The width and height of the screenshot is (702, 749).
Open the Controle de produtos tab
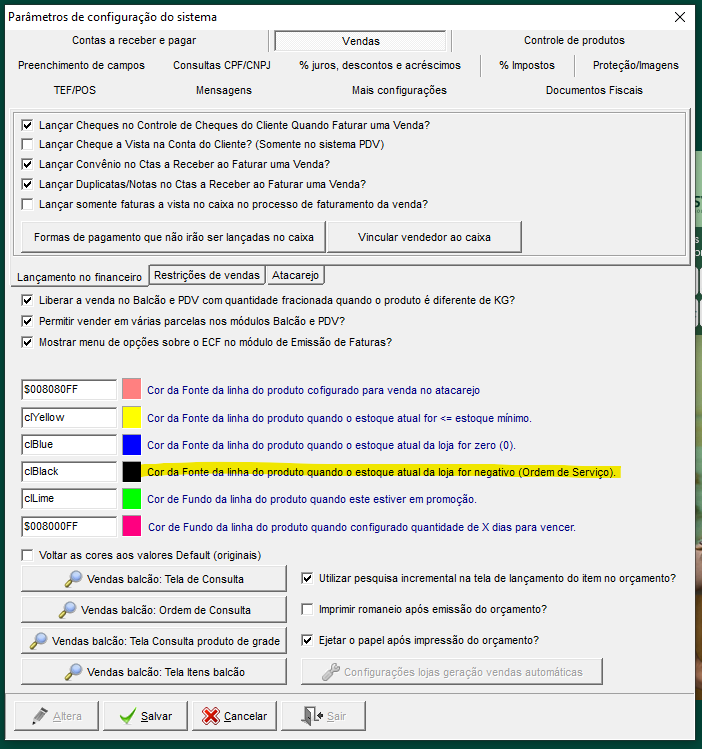point(574,41)
